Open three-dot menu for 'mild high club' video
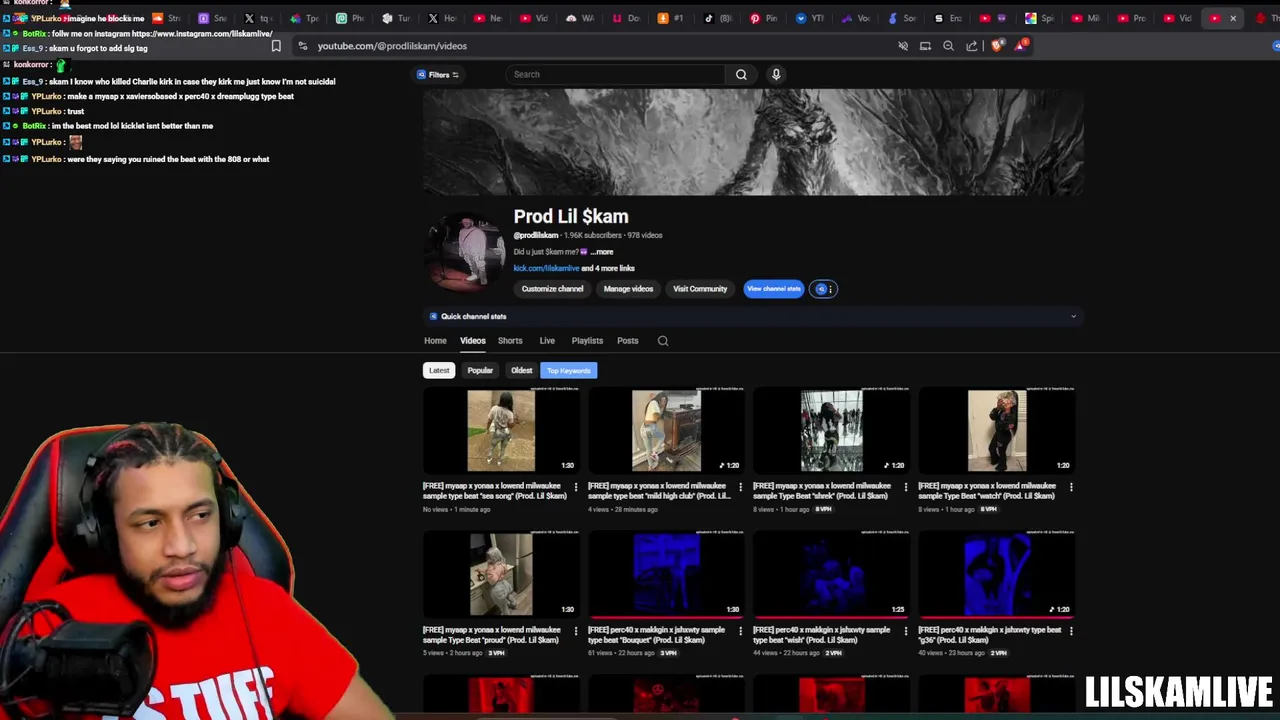Screen dimensions: 1280x720 tap(740, 487)
